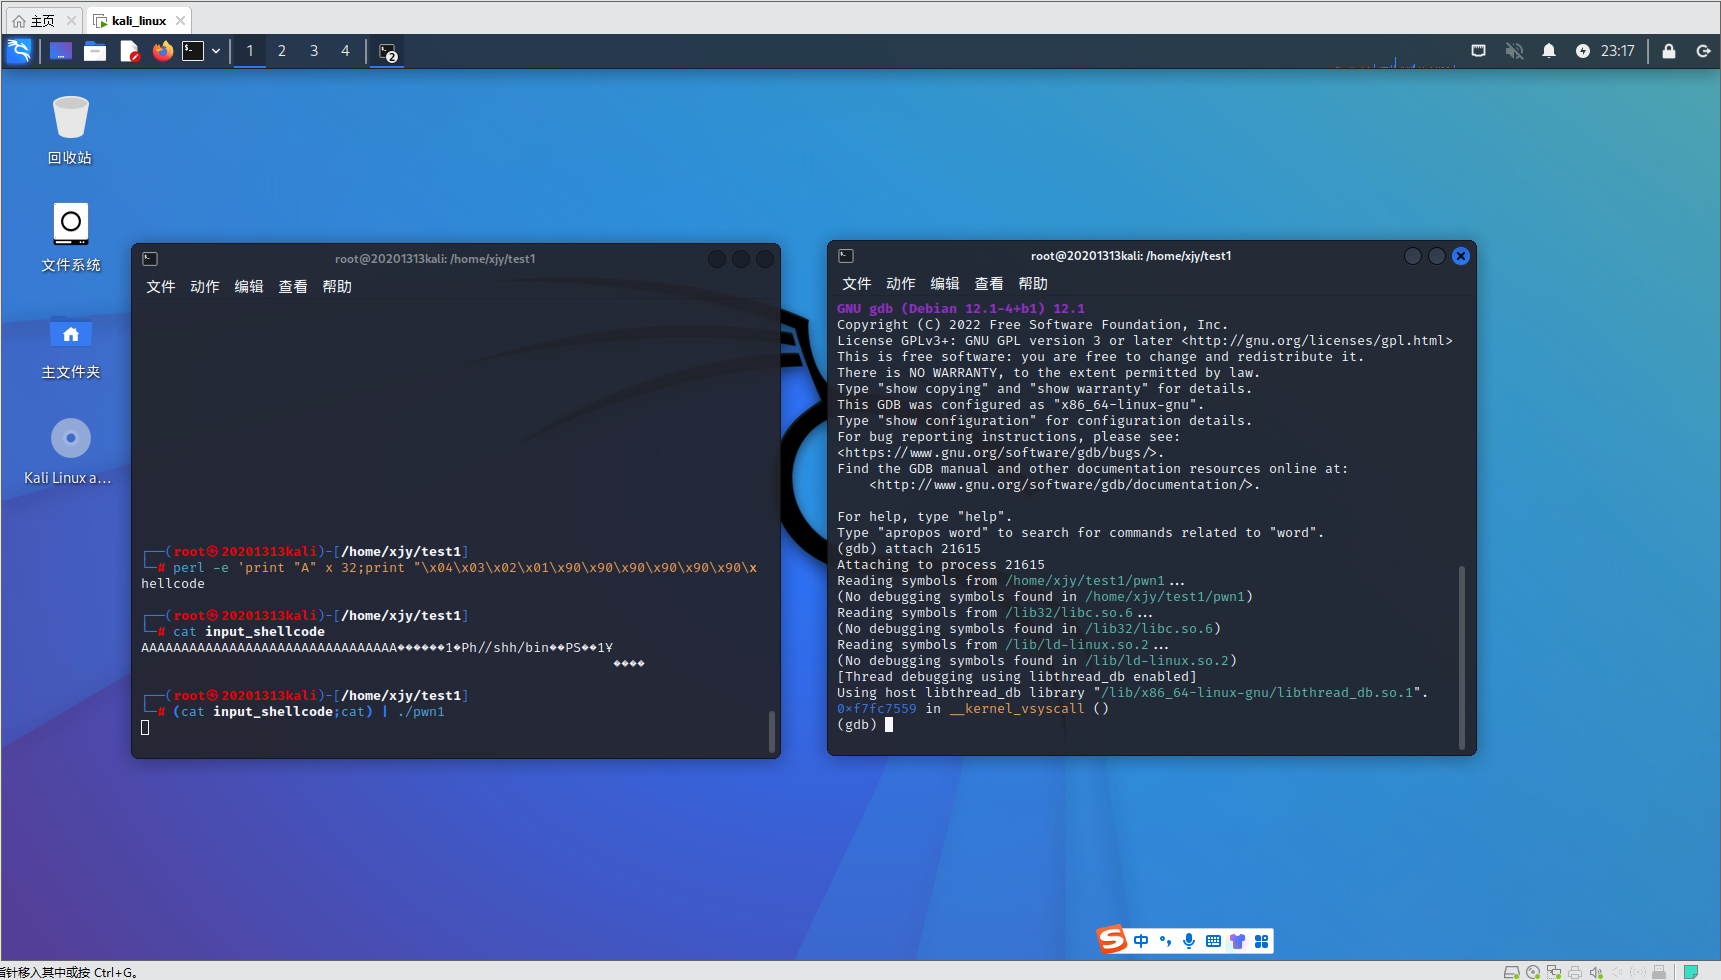Image resolution: width=1721 pixels, height=980 pixels.
Task: Click the Sogou input method logo
Action: click(x=1112, y=940)
